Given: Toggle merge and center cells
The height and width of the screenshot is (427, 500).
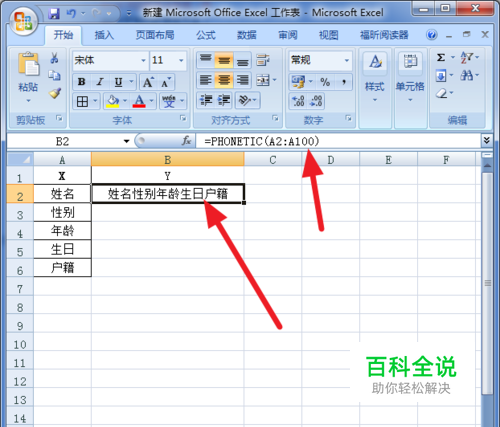Looking at the screenshot, I should [x=263, y=80].
